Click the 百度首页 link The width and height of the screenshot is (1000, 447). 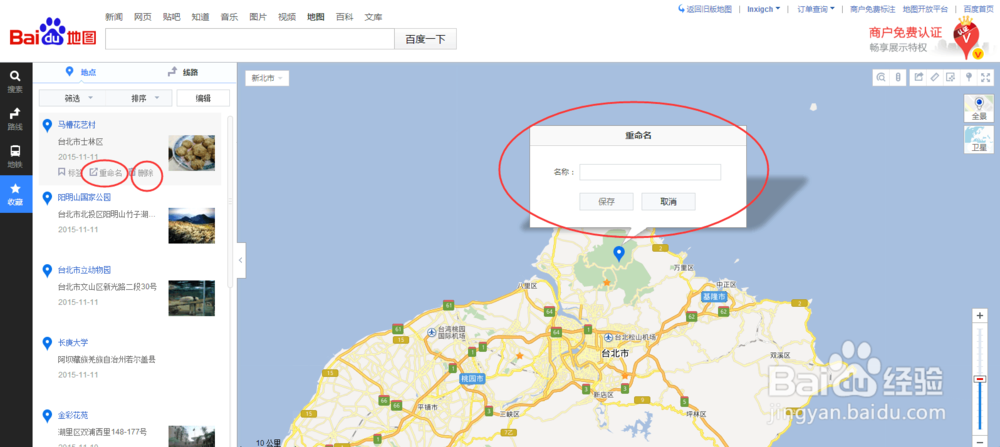click(x=977, y=9)
